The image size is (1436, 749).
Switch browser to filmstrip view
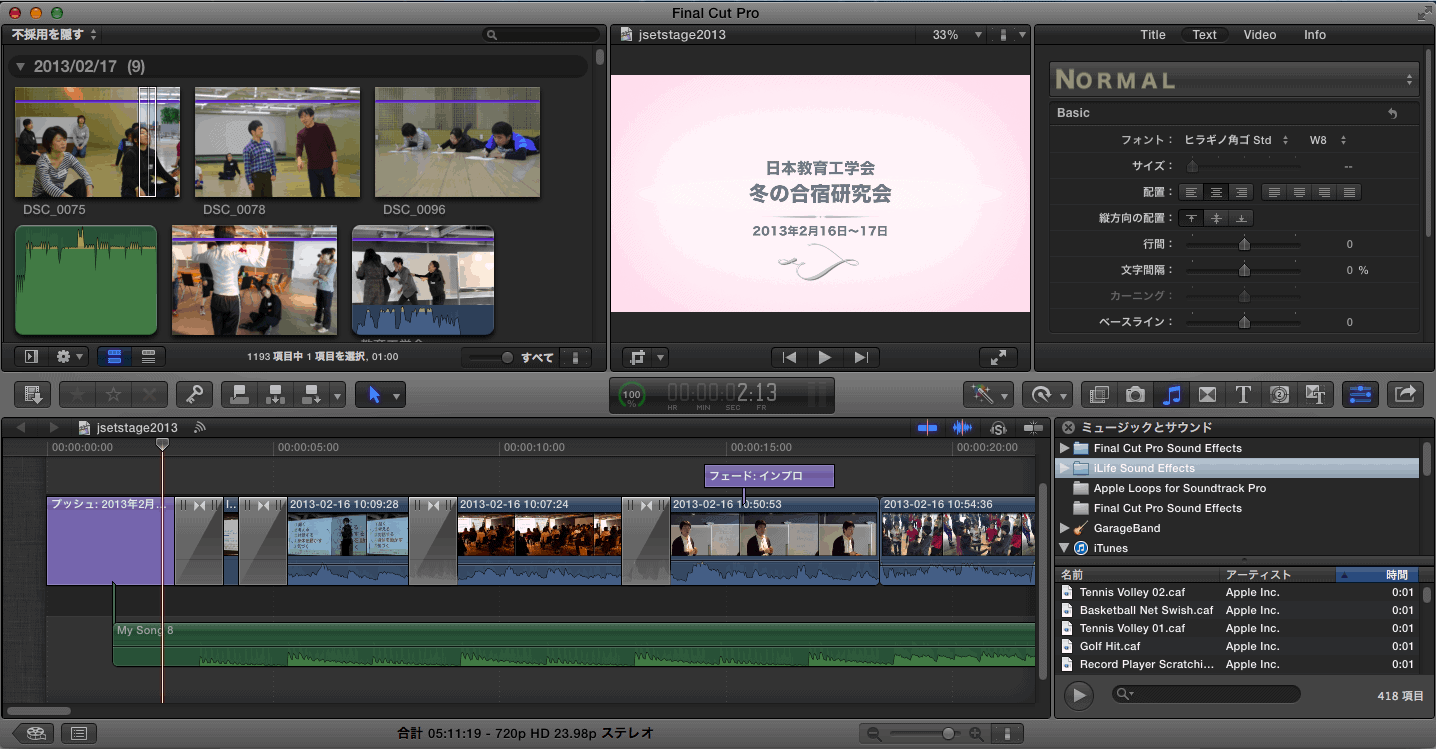point(115,357)
